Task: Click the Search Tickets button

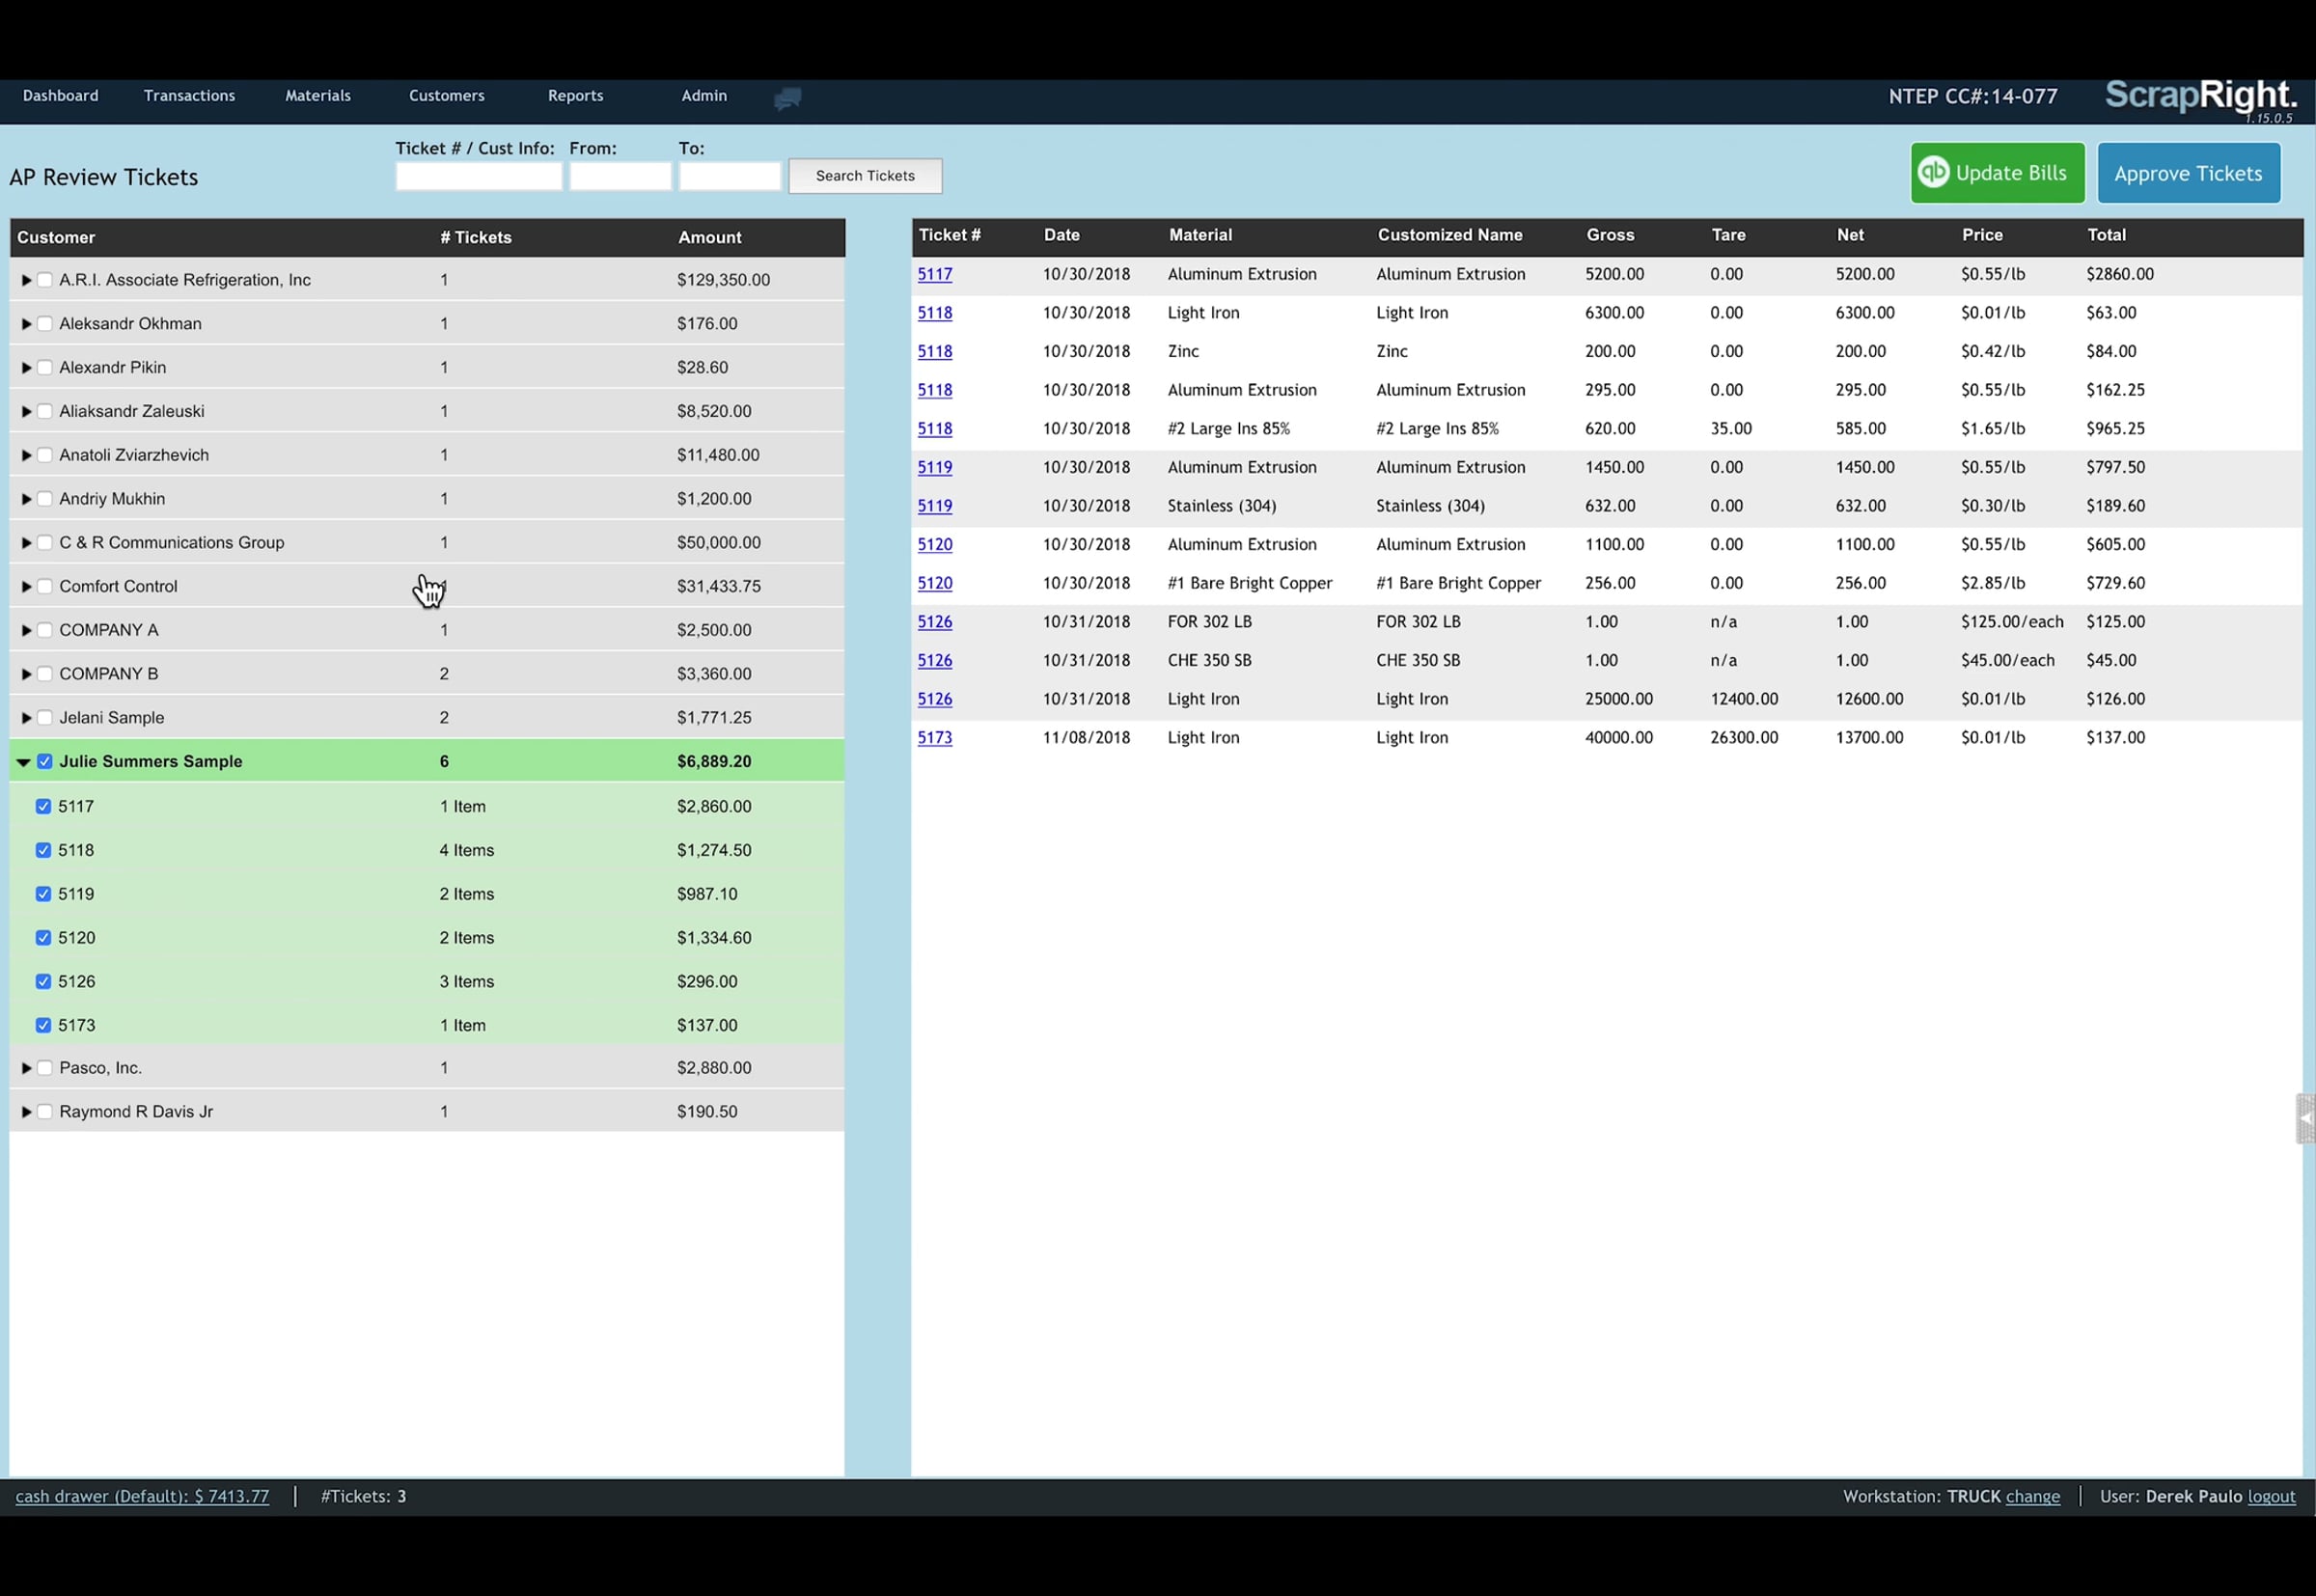Action: [864, 176]
